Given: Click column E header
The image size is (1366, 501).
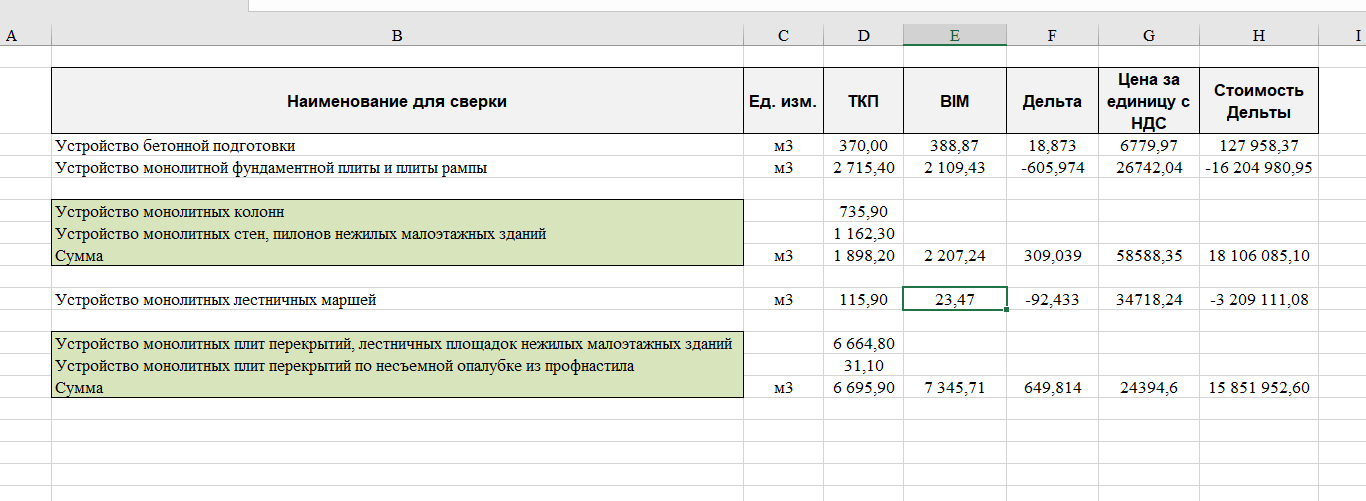Looking at the screenshot, I should point(954,36).
